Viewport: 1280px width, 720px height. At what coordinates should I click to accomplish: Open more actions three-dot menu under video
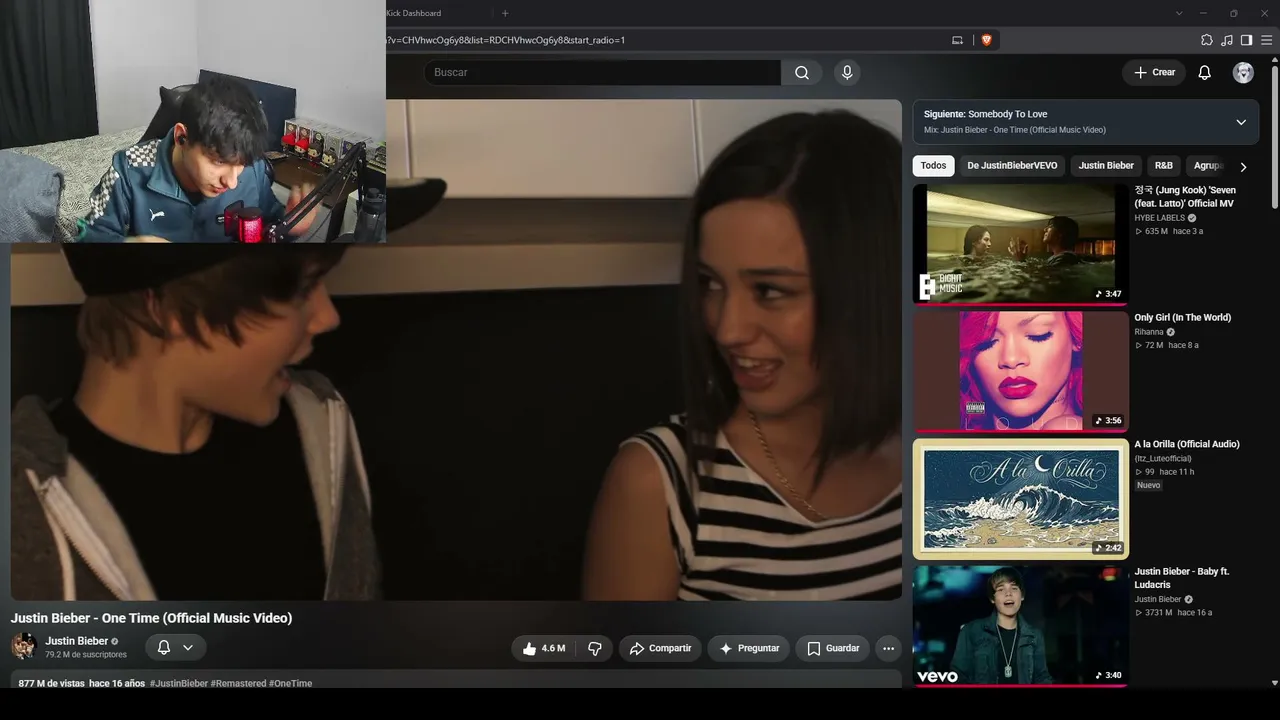tap(888, 648)
